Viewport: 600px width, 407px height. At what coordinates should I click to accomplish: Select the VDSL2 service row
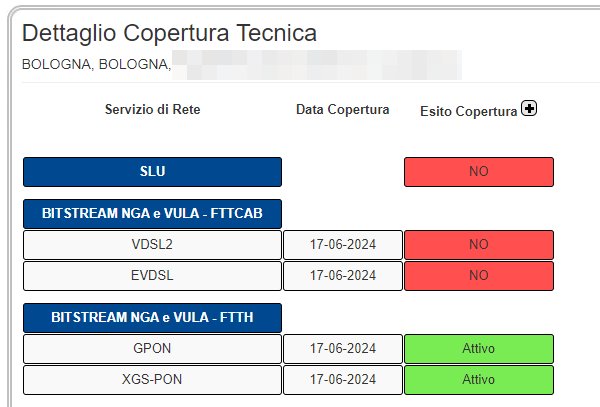[x=152, y=245]
